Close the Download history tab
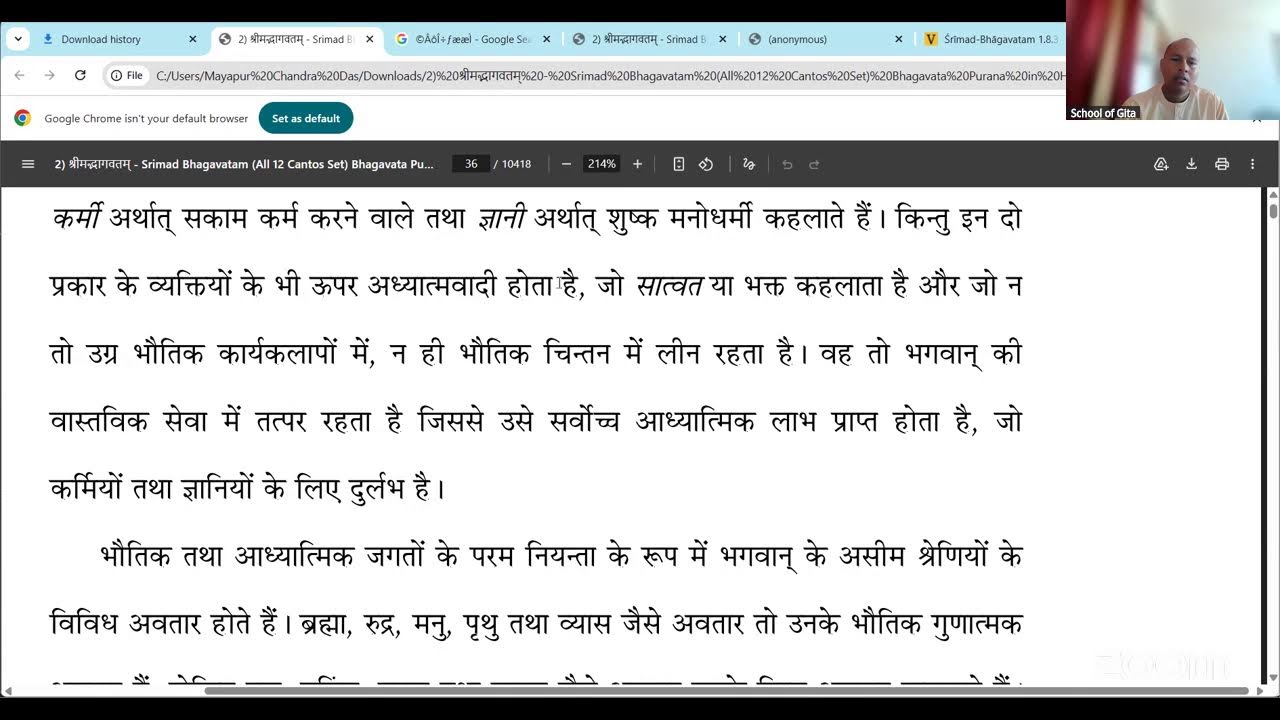The width and height of the screenshot is (1280, 720). pyautogui.click(x=193, y=39)
